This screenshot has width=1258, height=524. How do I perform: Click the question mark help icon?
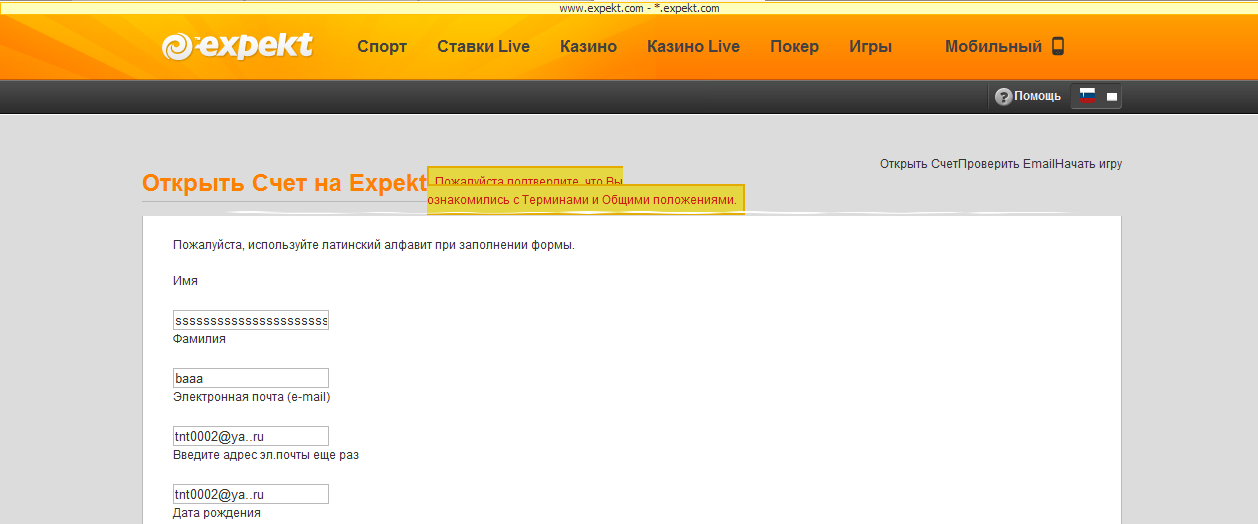coord(1003,96)
